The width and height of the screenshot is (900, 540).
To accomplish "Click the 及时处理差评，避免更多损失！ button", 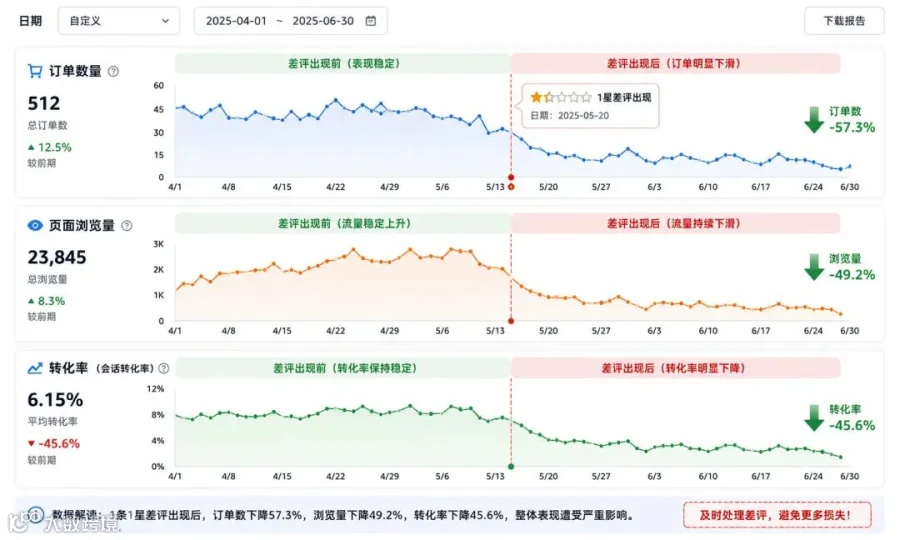I will pos(777,515).
